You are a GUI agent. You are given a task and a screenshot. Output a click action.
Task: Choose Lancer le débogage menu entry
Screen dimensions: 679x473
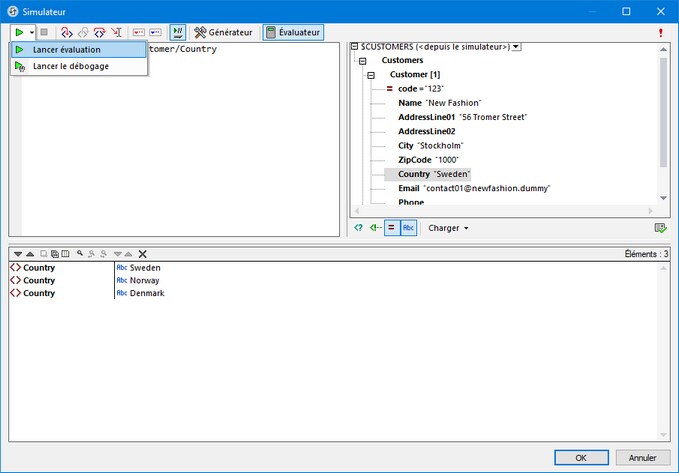(70, 66)
